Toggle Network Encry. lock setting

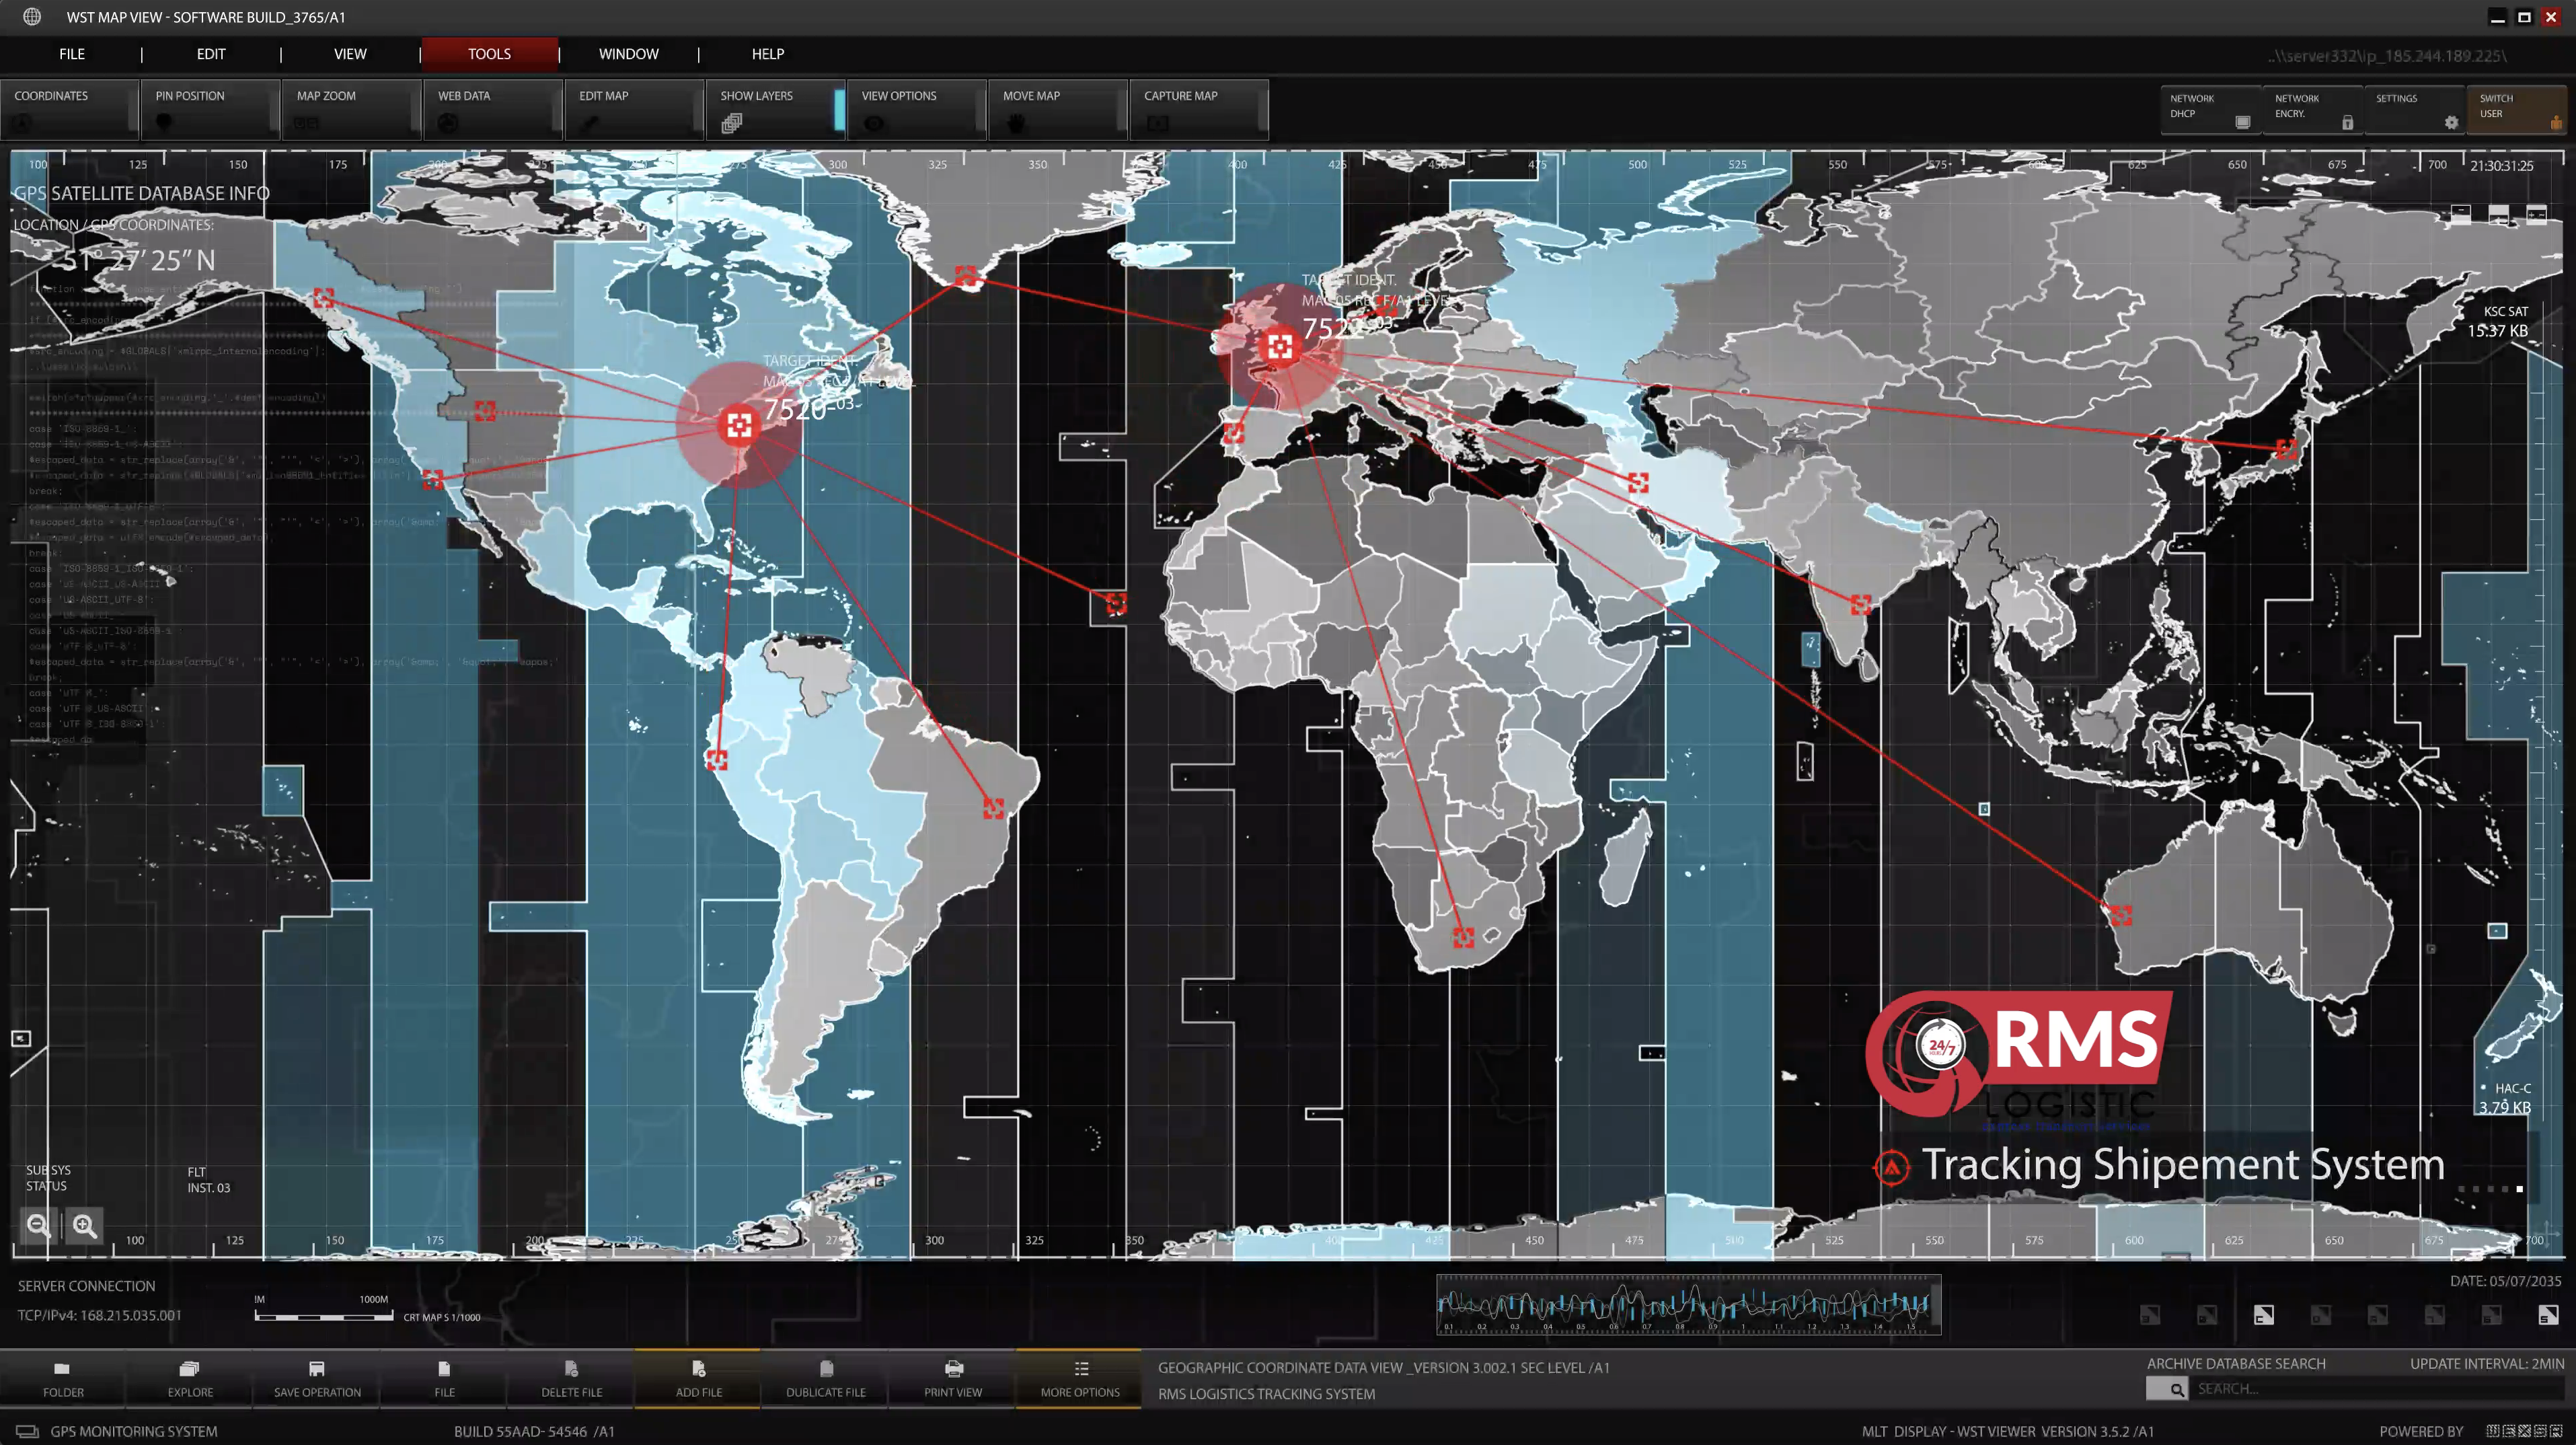click(2313, 110)
